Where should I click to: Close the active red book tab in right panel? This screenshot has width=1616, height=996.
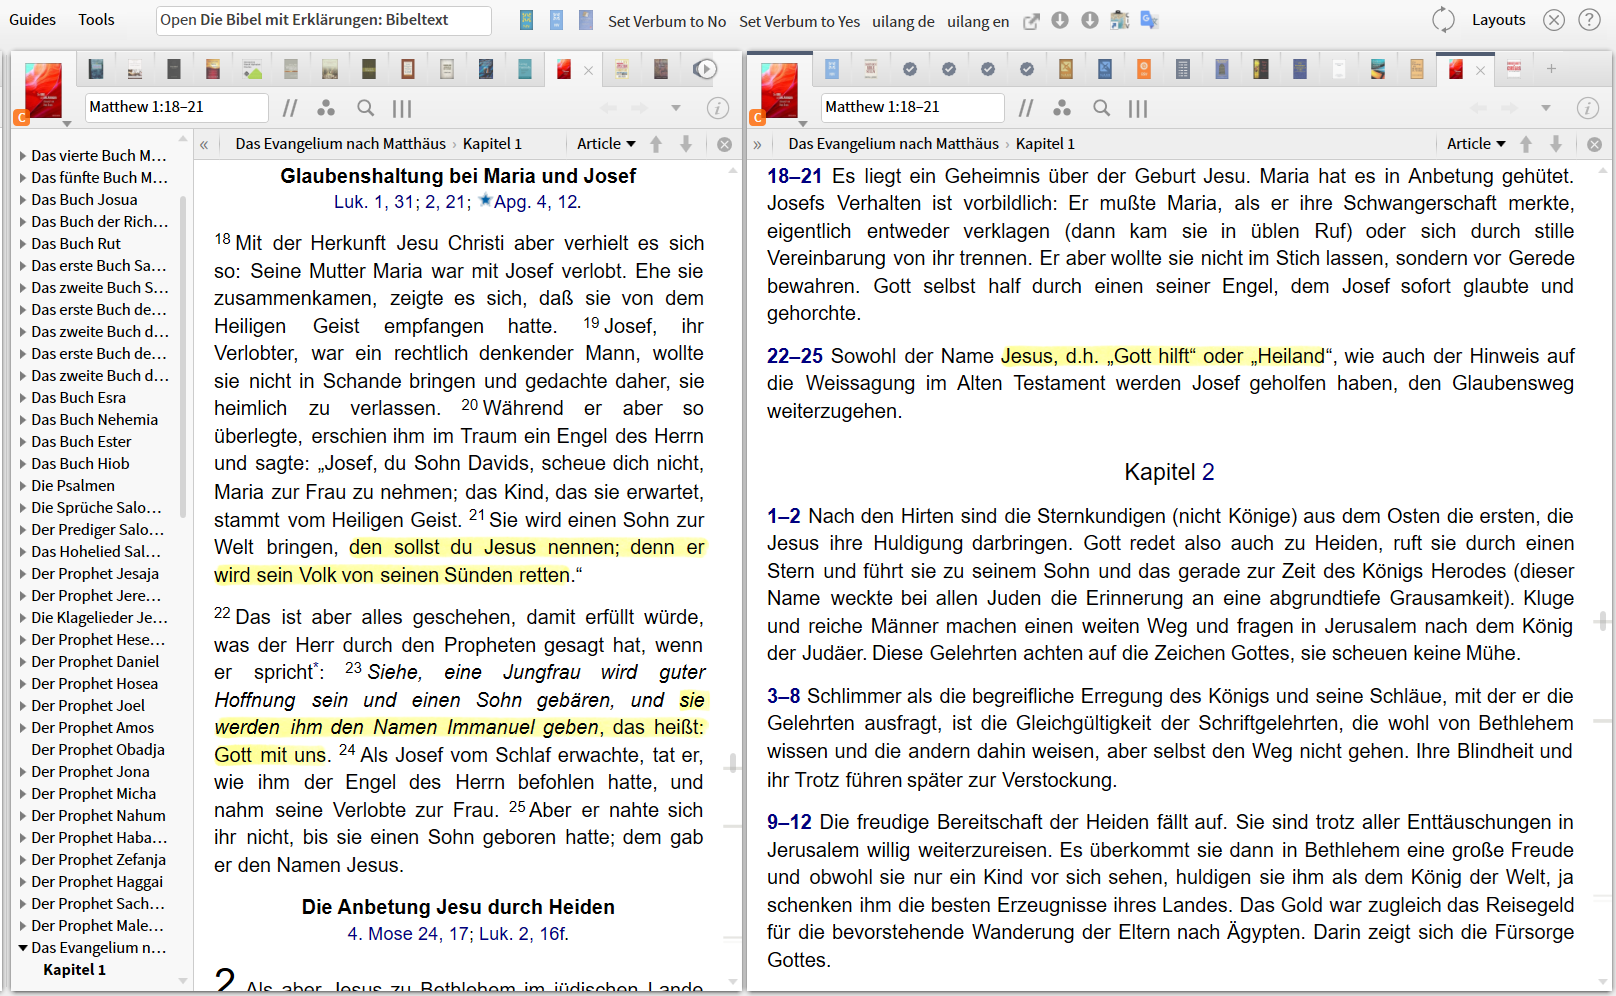tap(1480, 70)
